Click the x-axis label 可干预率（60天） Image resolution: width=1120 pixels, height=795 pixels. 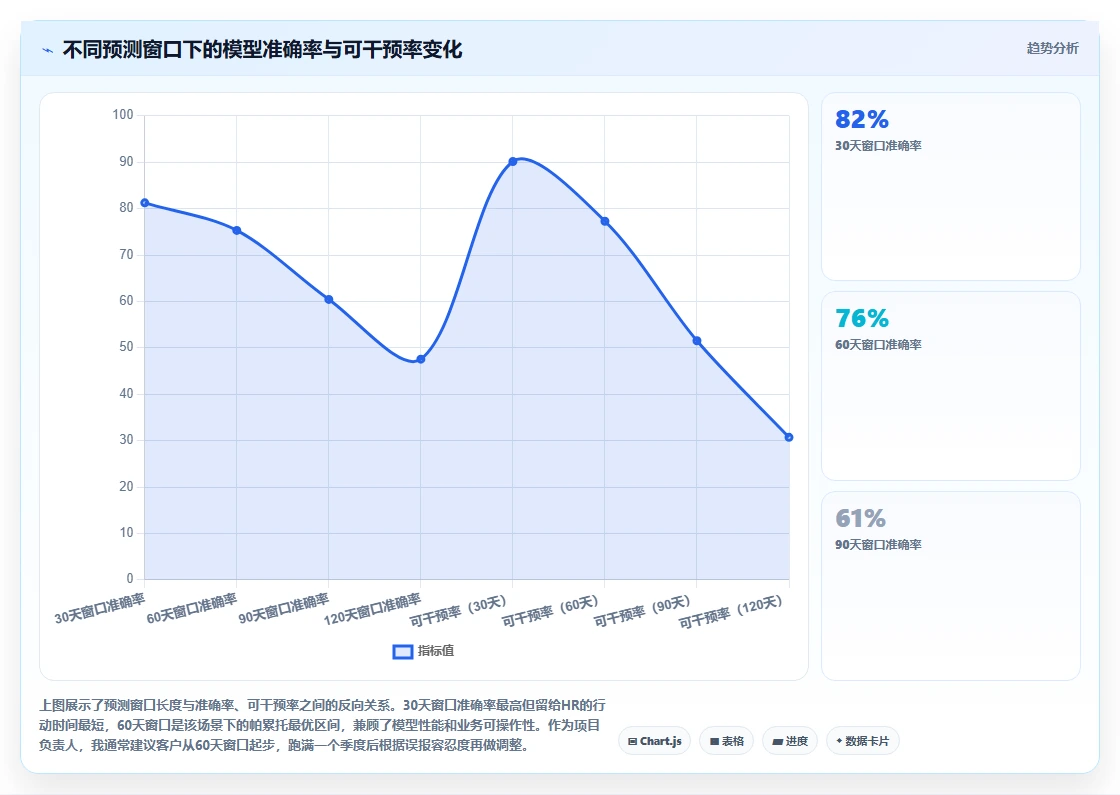(x=551, y=611)
